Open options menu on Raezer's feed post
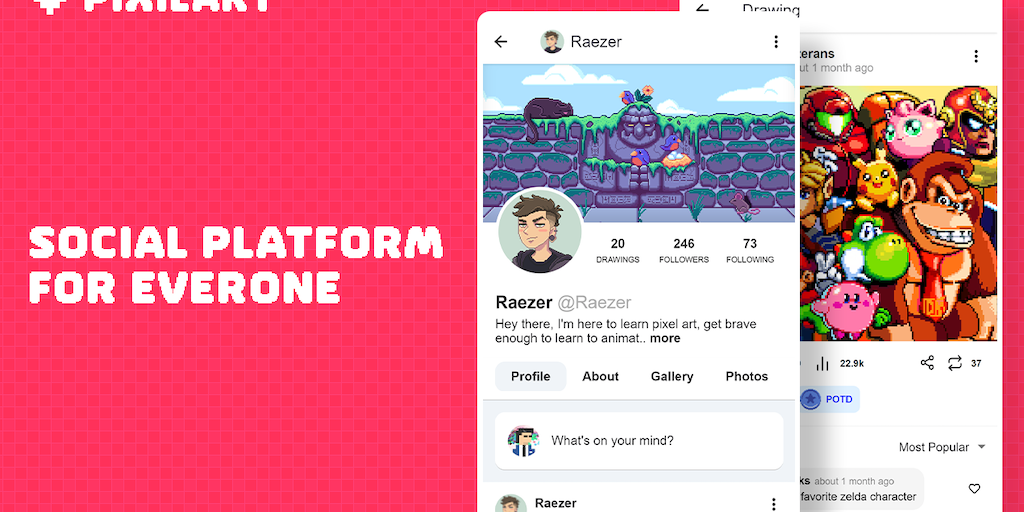Screen dimensions: 1024x512 coord(773,504)
